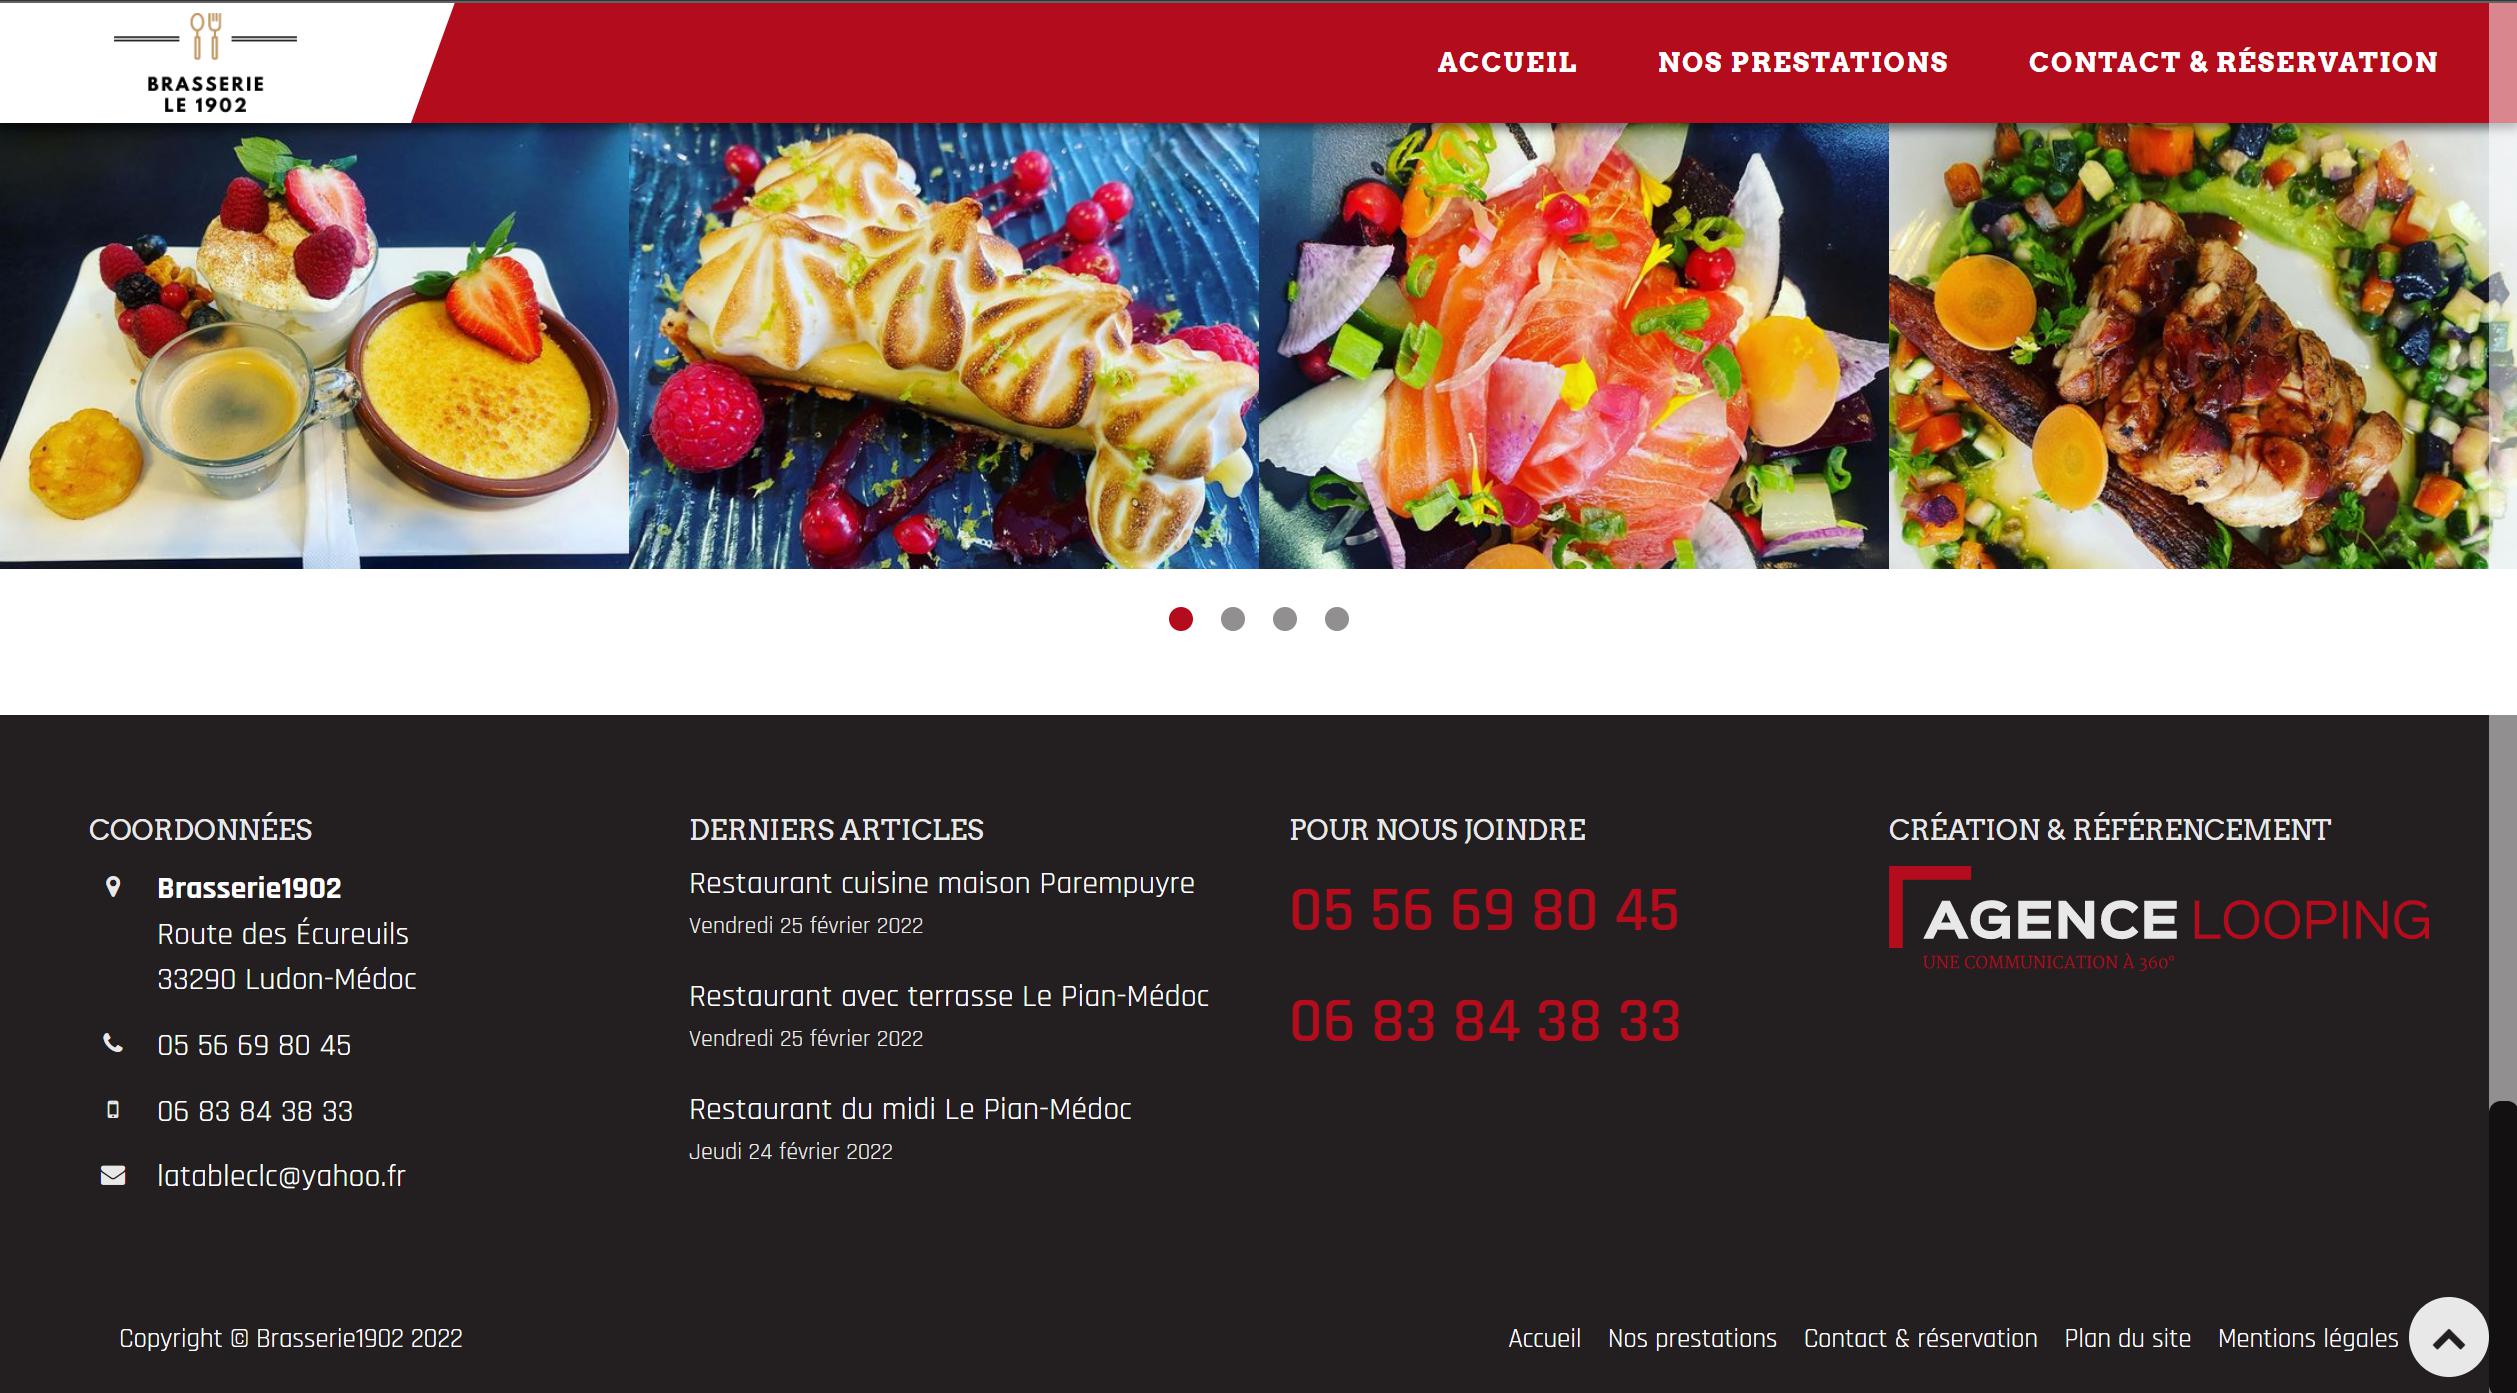Click the Brasserie Le 1902 logo
Image resolution: width=2517 pixels, height=1393 pixels.
click(x=205, y=64)
